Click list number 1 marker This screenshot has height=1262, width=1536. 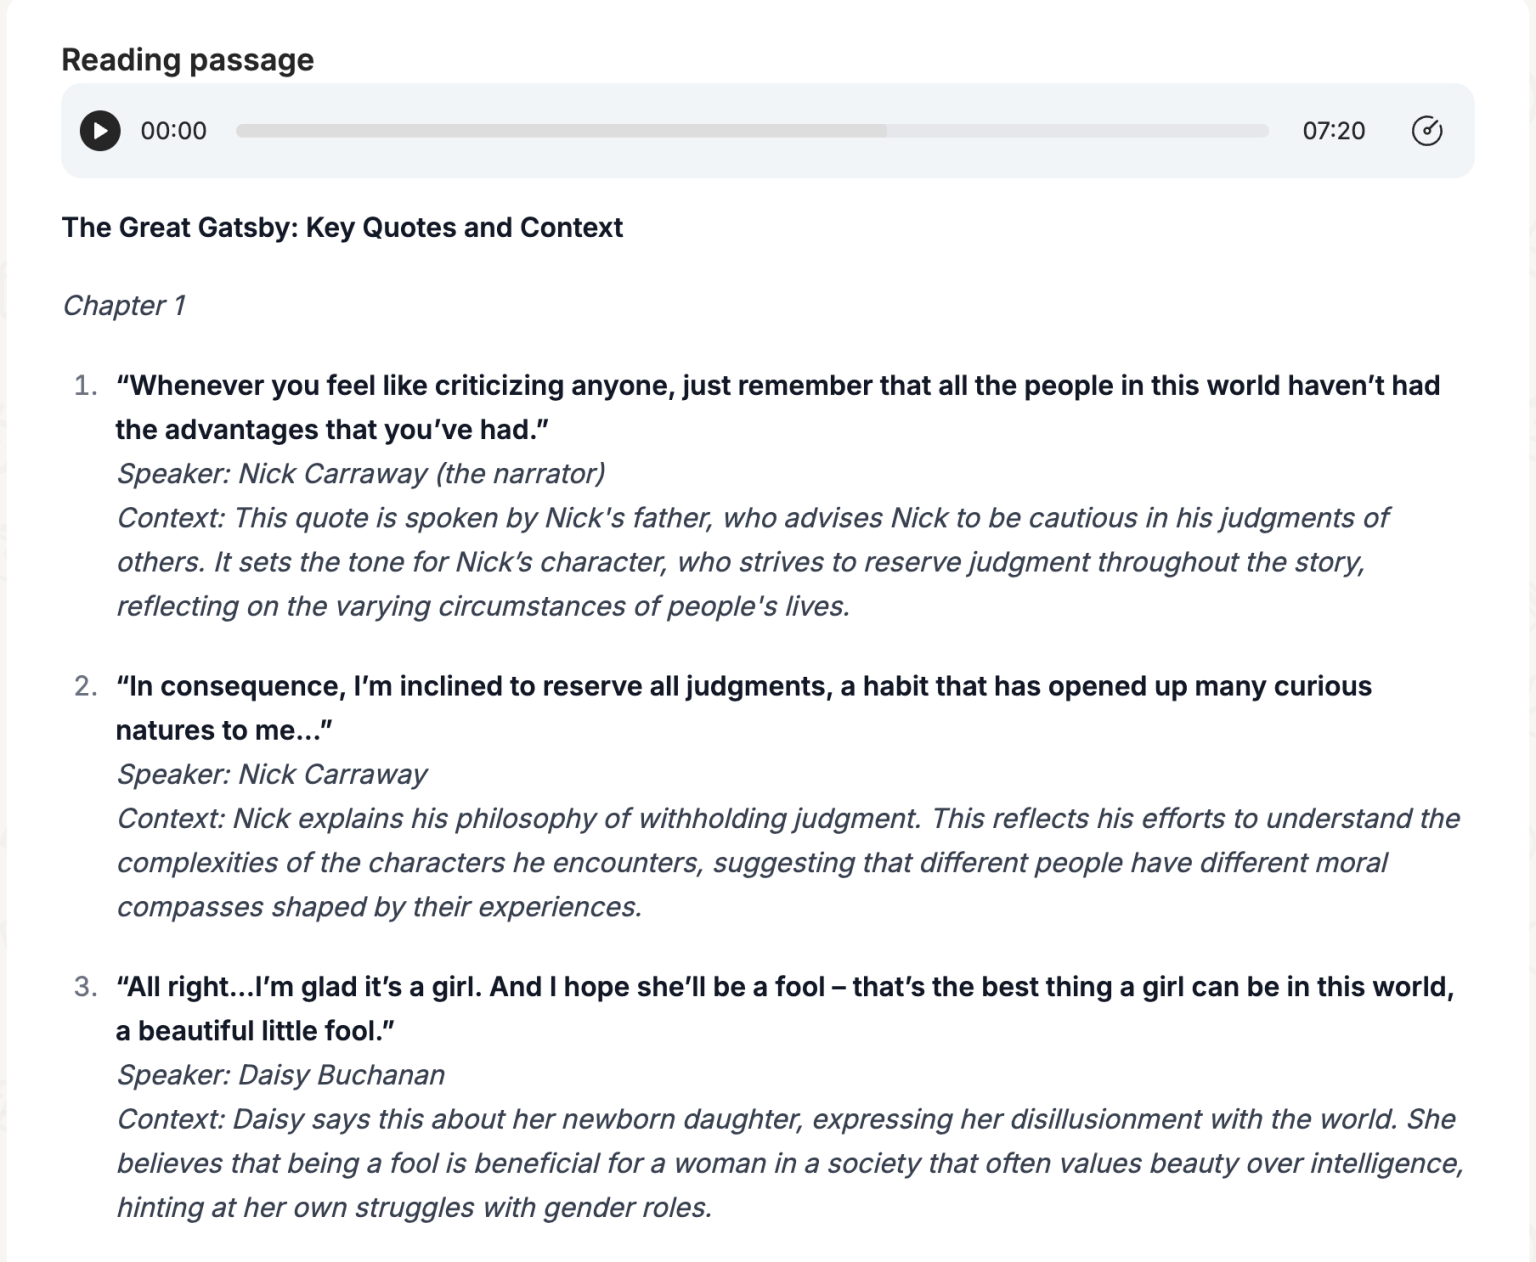86,386
